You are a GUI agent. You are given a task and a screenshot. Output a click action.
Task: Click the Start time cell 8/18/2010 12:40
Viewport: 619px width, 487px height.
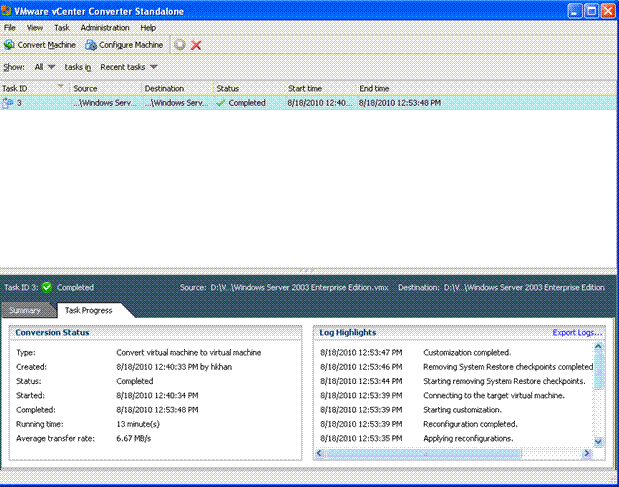pyautogui.click(x=319, y=103)
